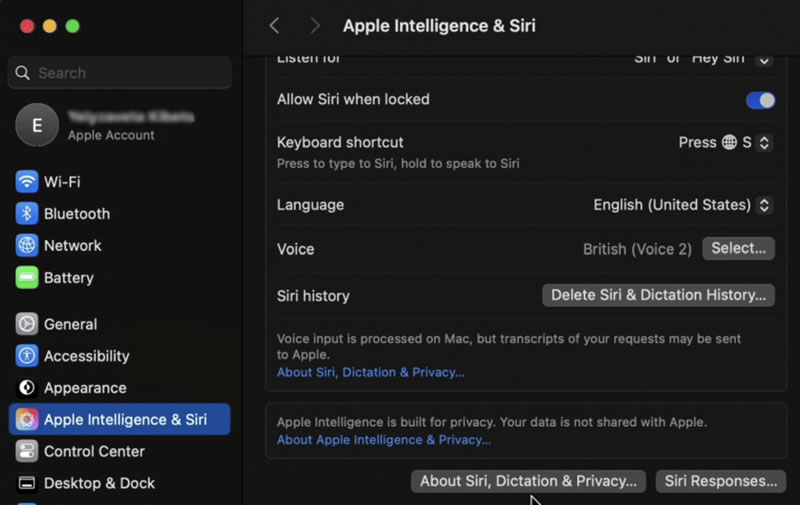Select Network in the sidebar
Viewport: 800px width, 505px height.
(x=119, y=245)
